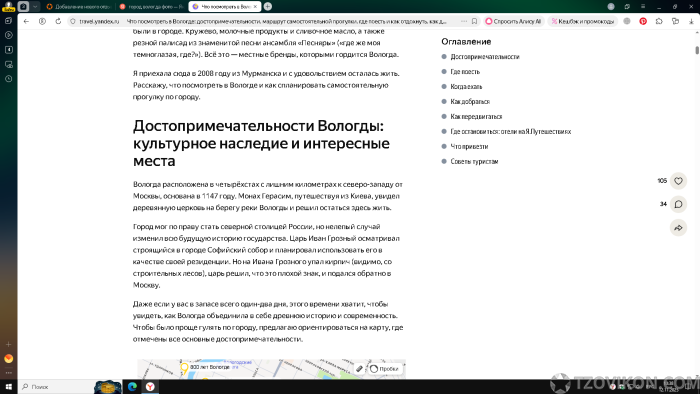Open the play icon in left sidebar
The image size is (700, 394).
(8, 35)
